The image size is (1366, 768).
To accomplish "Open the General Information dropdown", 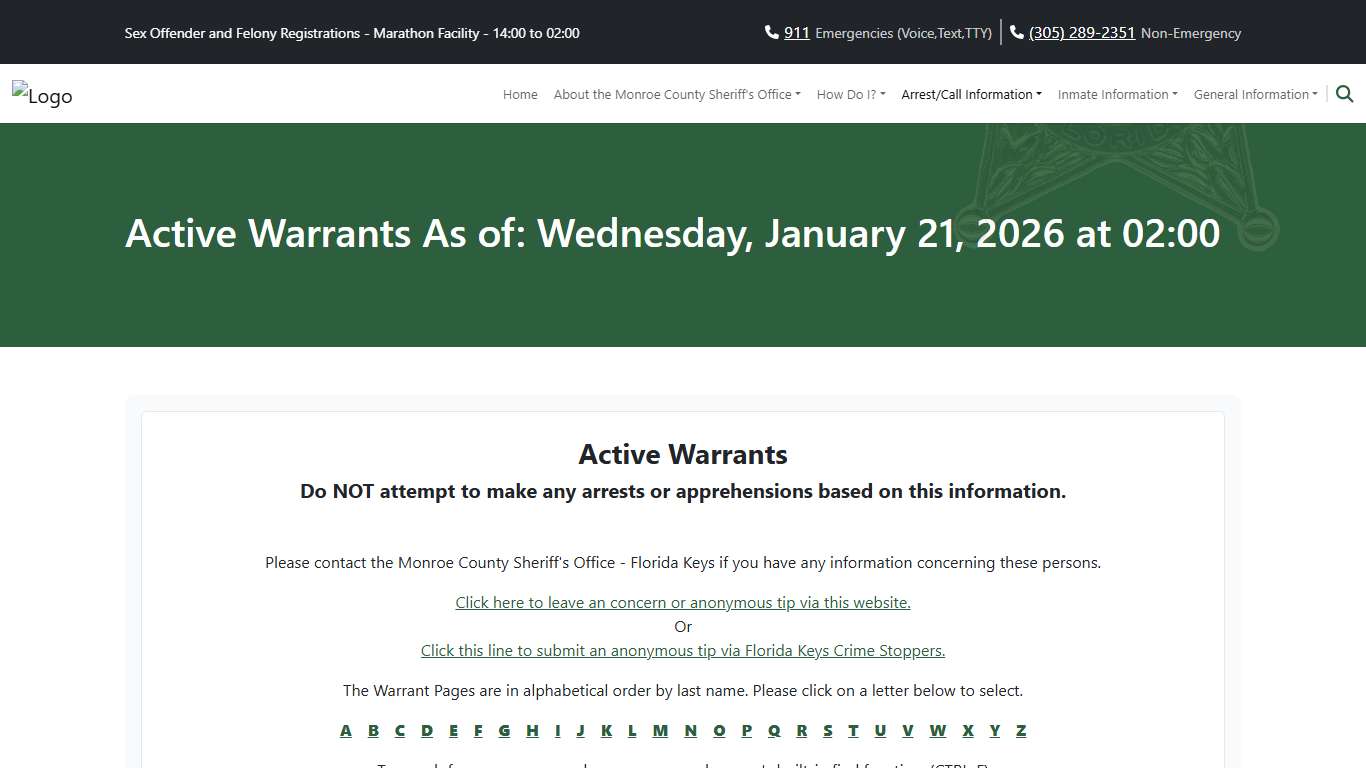I will pyautogui.click(x=1255, y=94).
